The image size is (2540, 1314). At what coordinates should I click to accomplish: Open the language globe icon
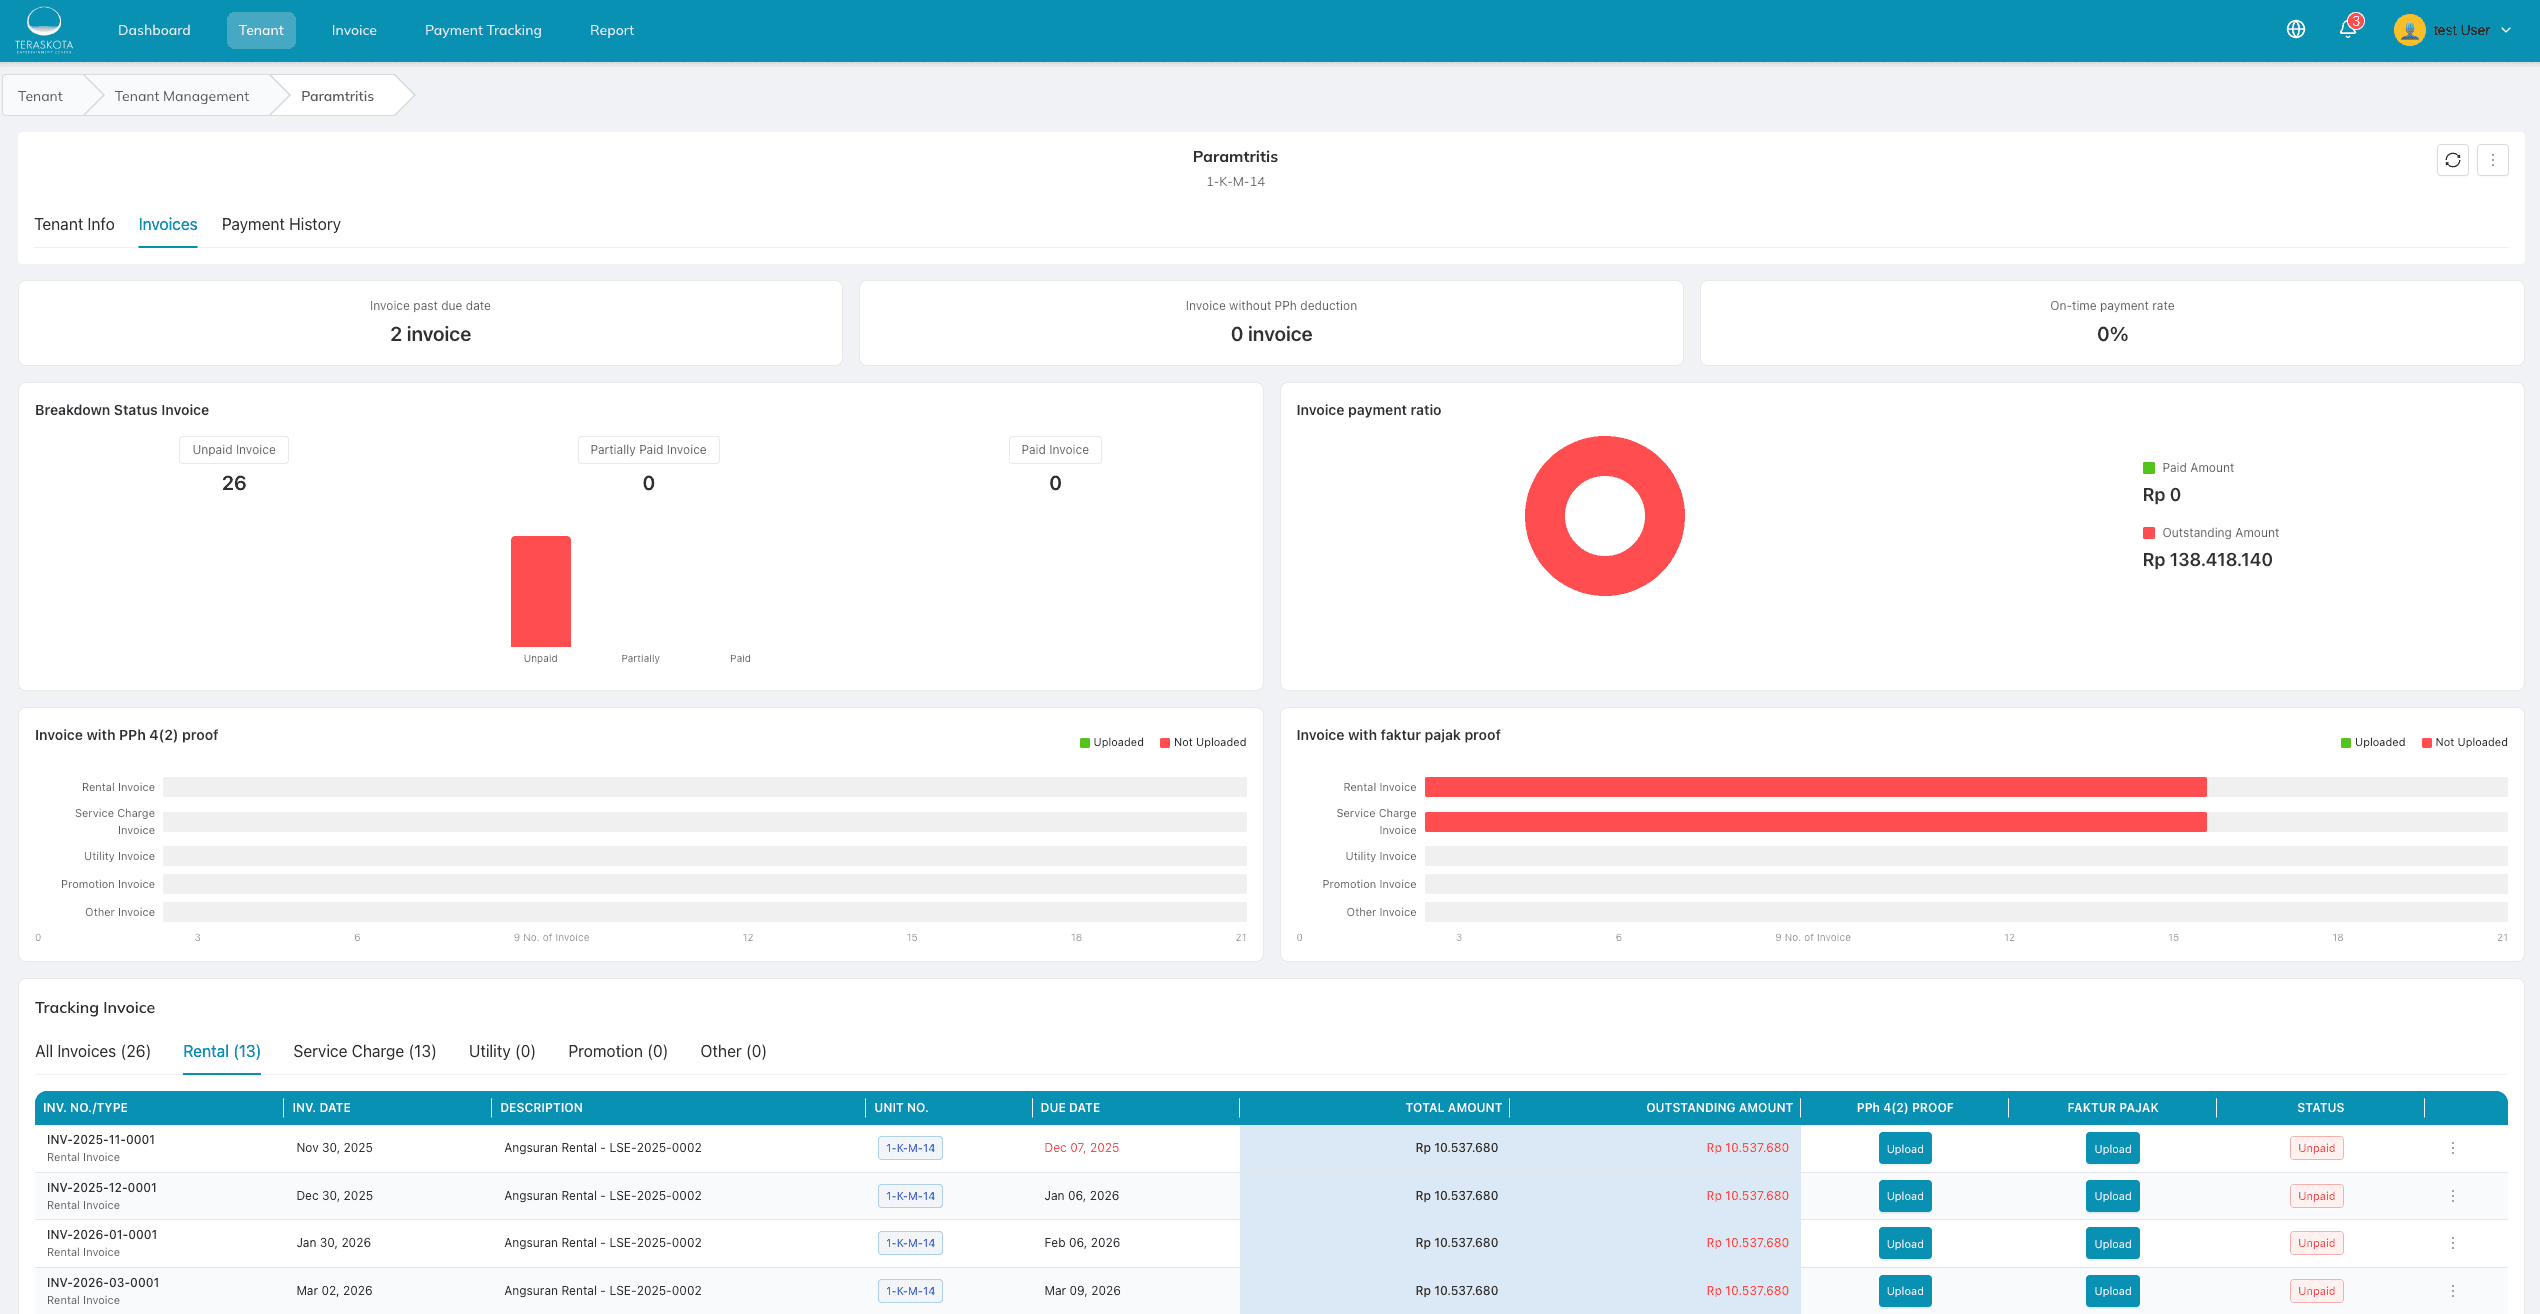pyautogui.click(x=2295, y=29)
